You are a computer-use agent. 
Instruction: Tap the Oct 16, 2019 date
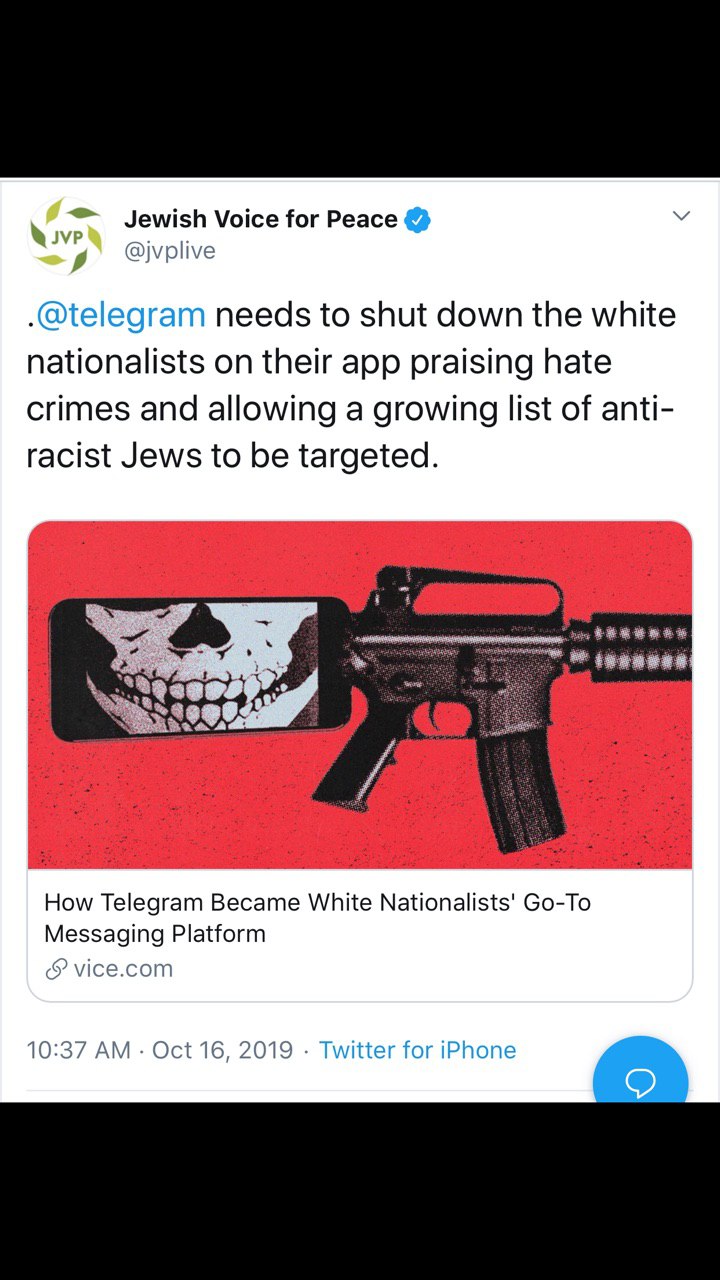(x=222, y=1050)
